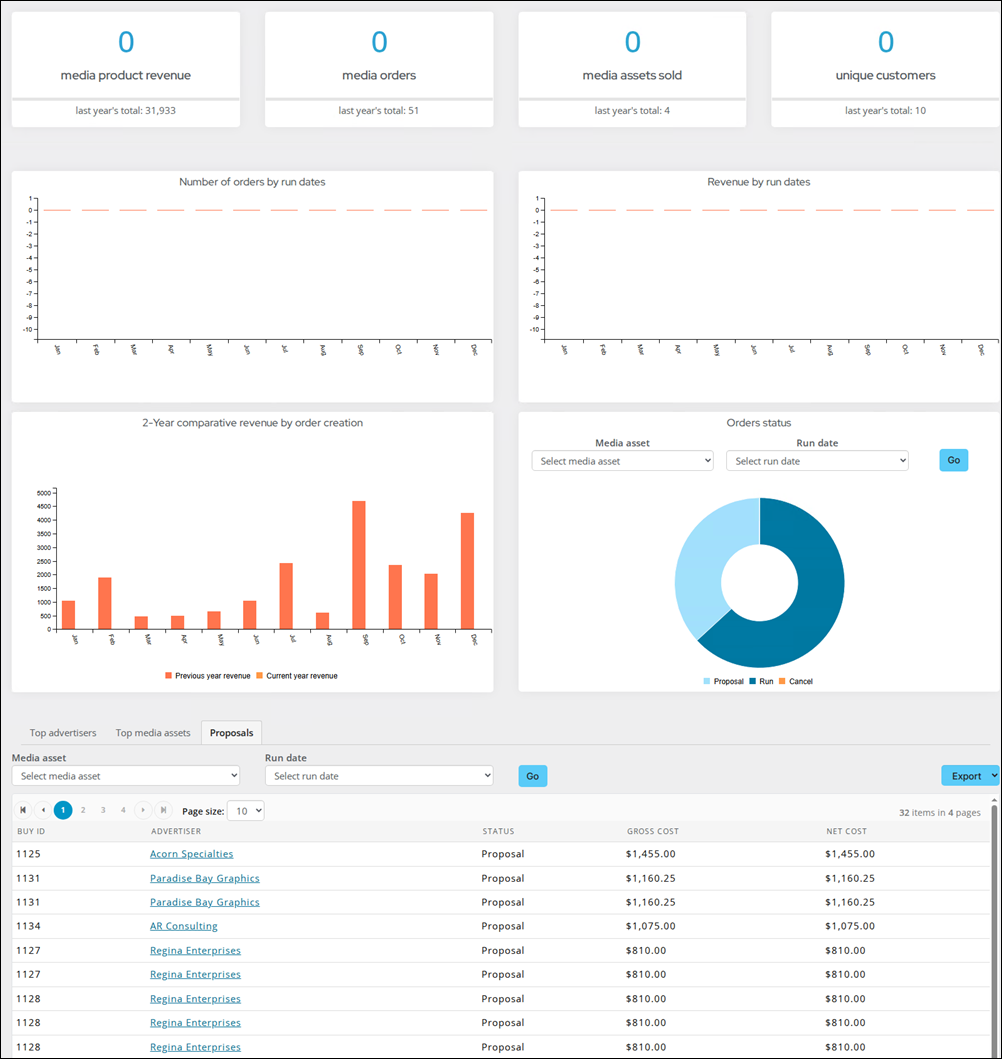
Task: Open Proposals Select run date dropdown
Action: point(379,775)
